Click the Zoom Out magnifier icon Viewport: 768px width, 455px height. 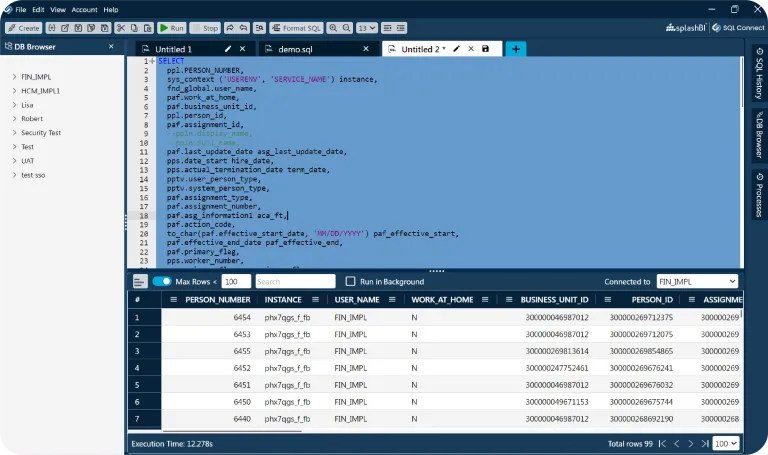(x=347, y=28)
